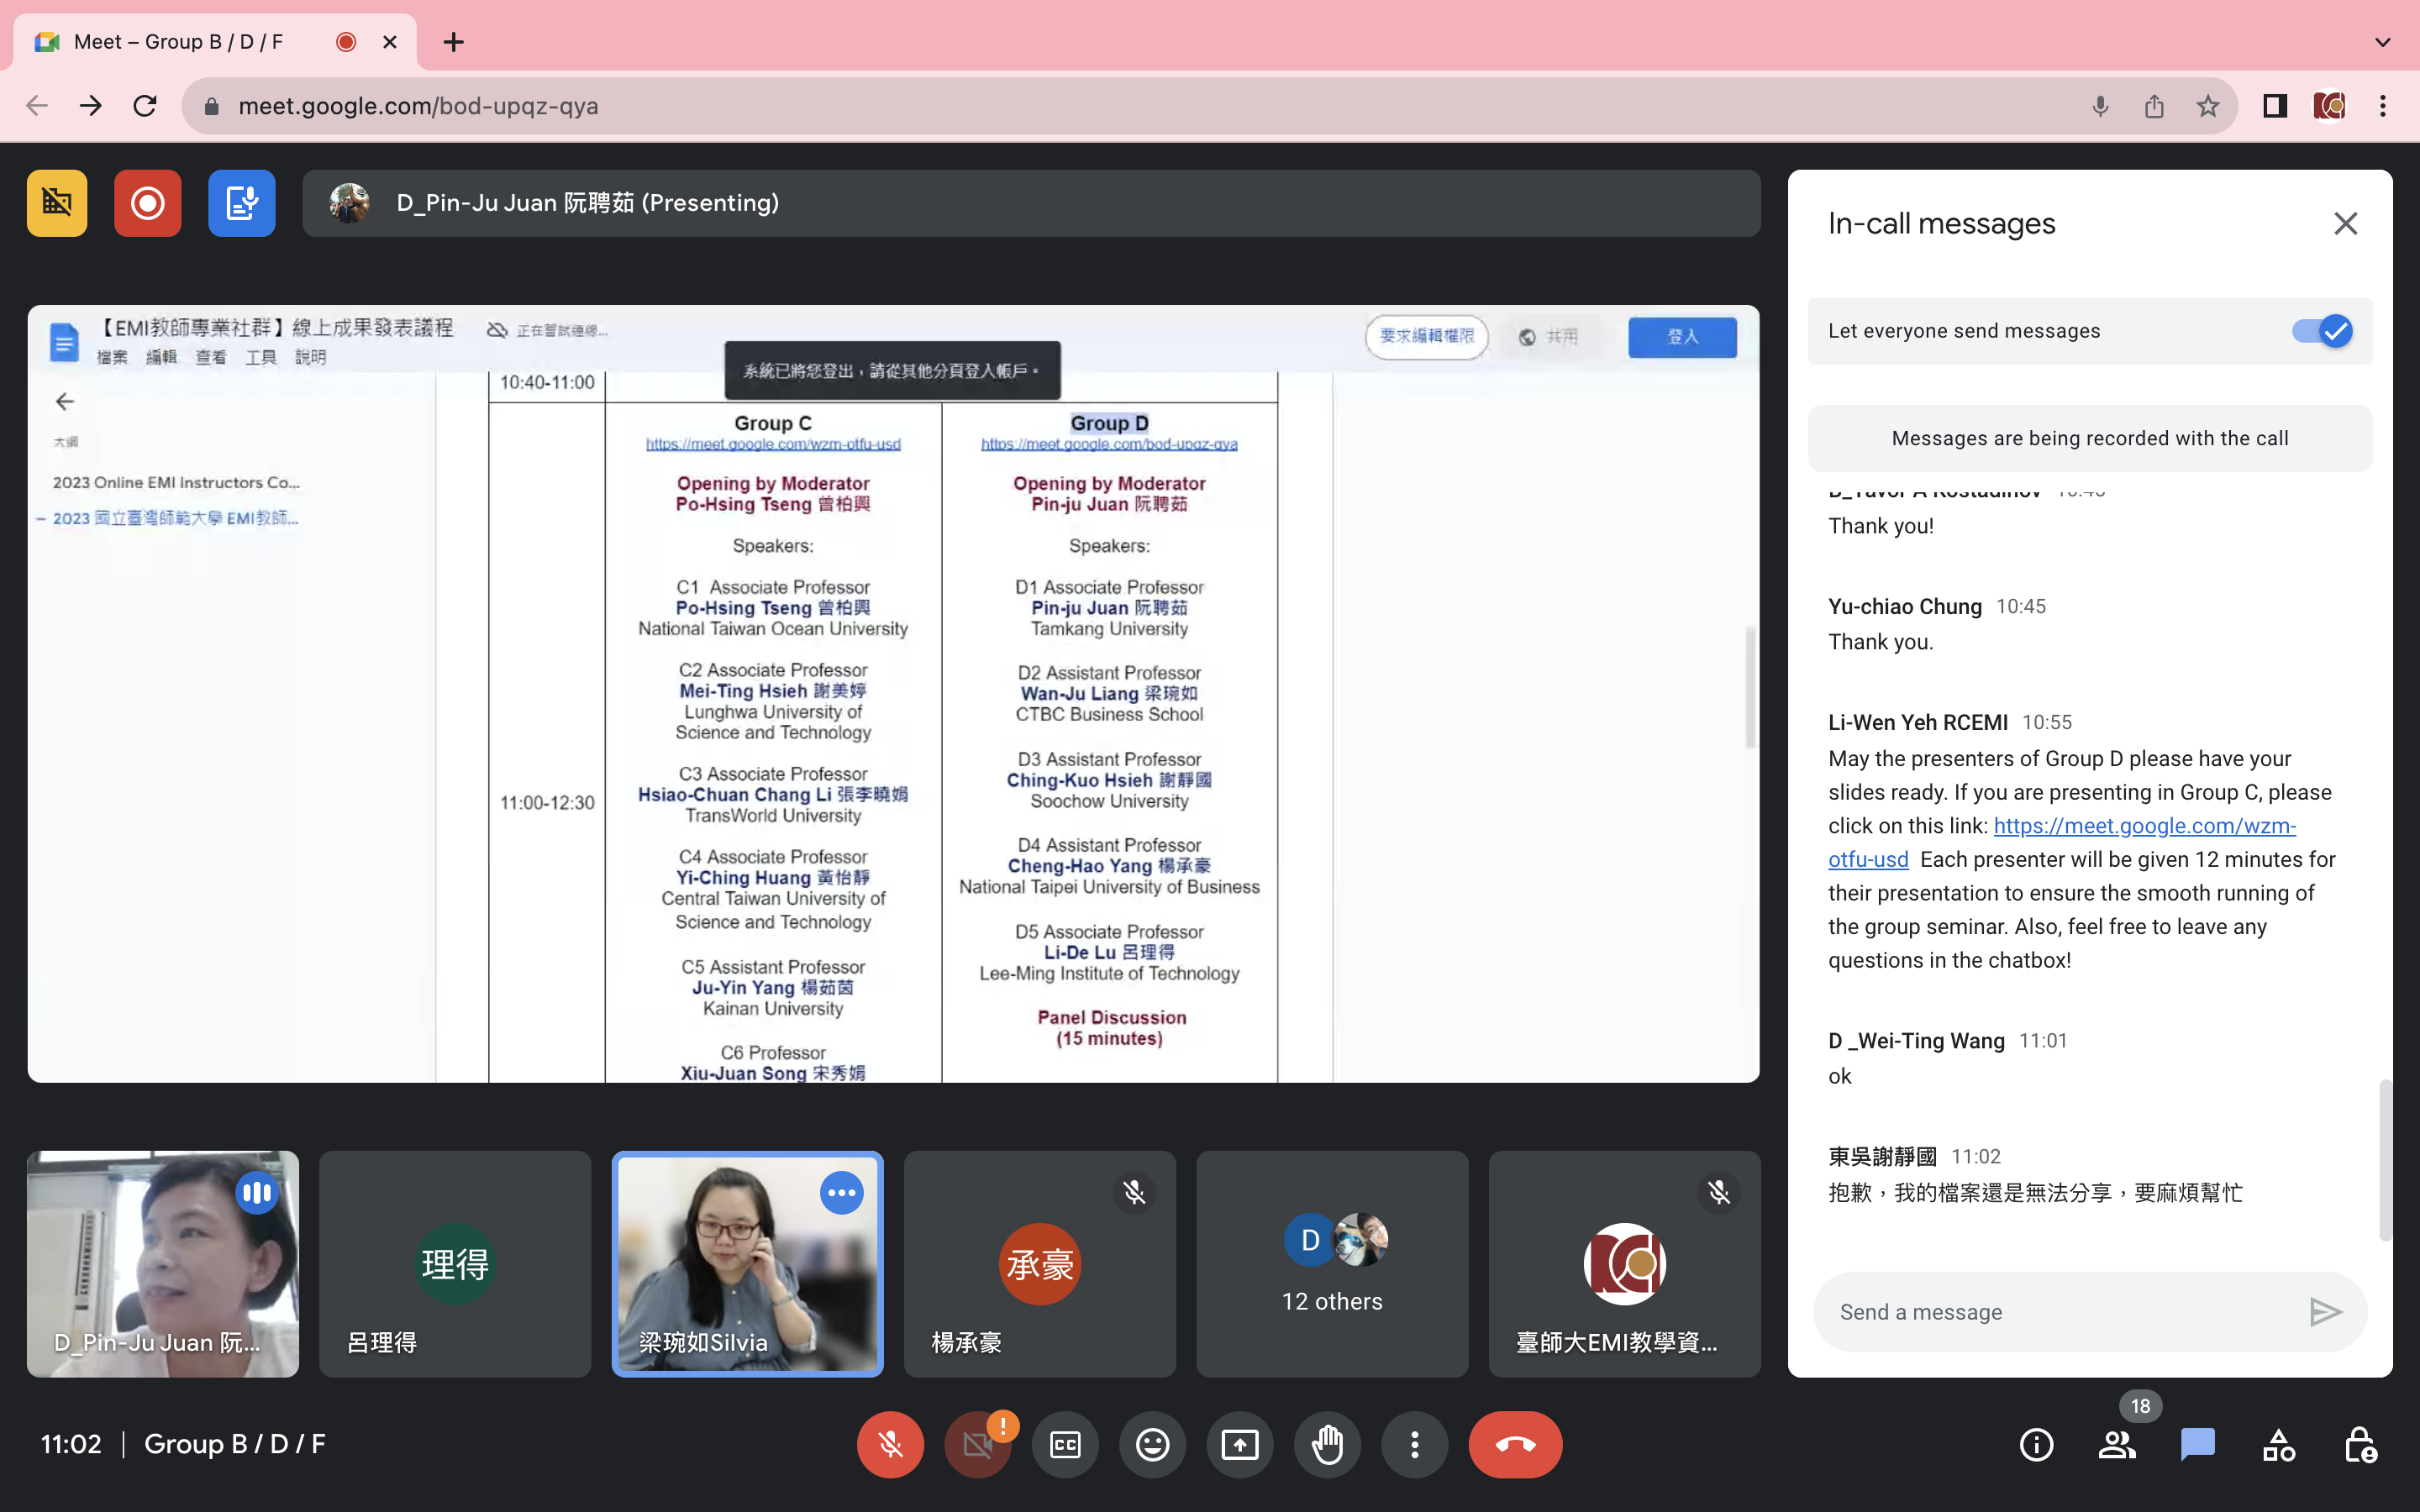Click the yellow captions-off extension icon

(57, 203)
